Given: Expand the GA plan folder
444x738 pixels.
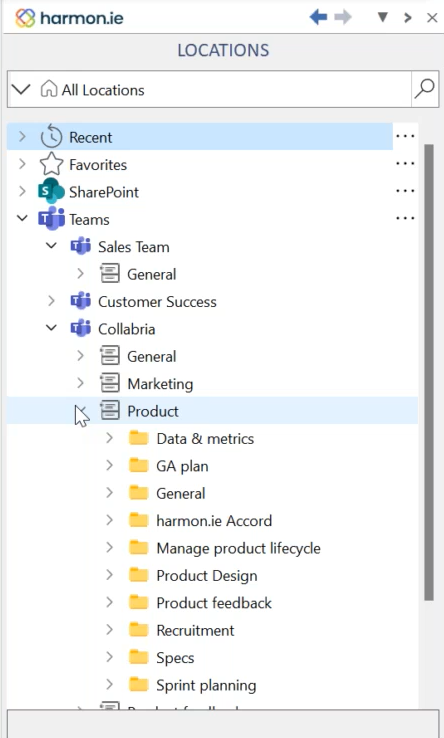Looking at the screenshot, I should tap(109, 465).
